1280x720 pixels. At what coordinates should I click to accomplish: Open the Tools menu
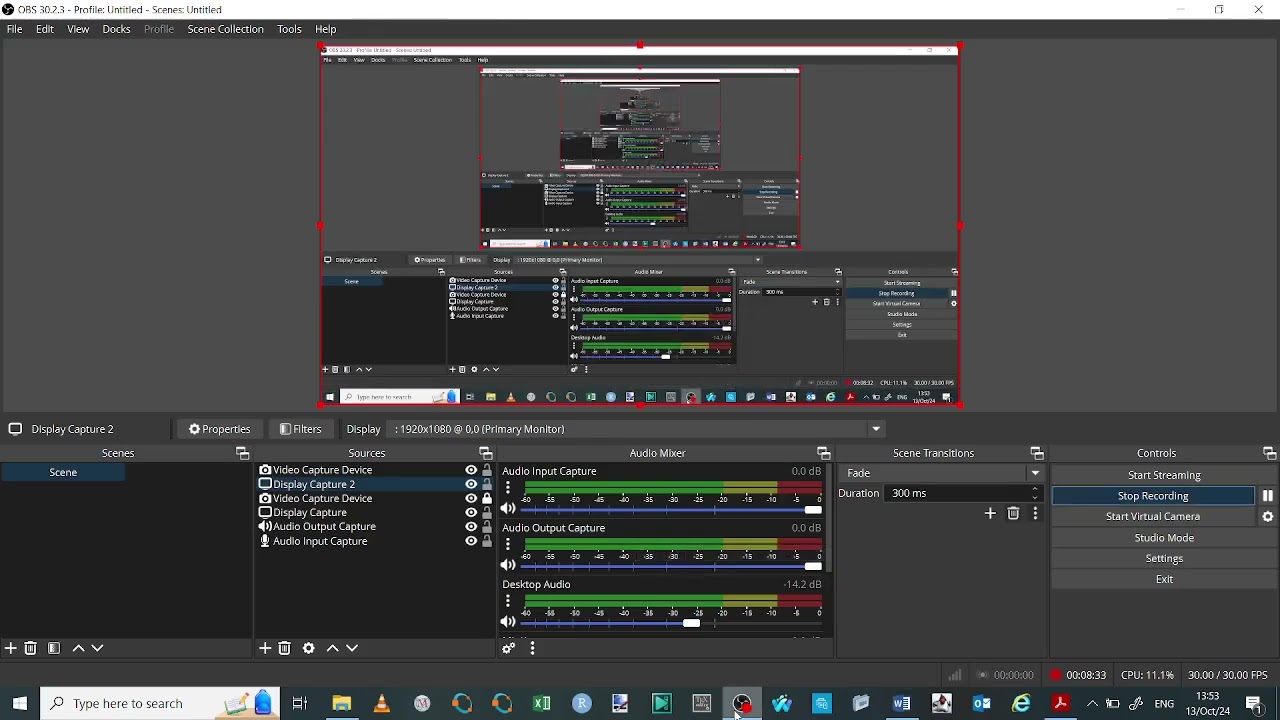[290, 30]
